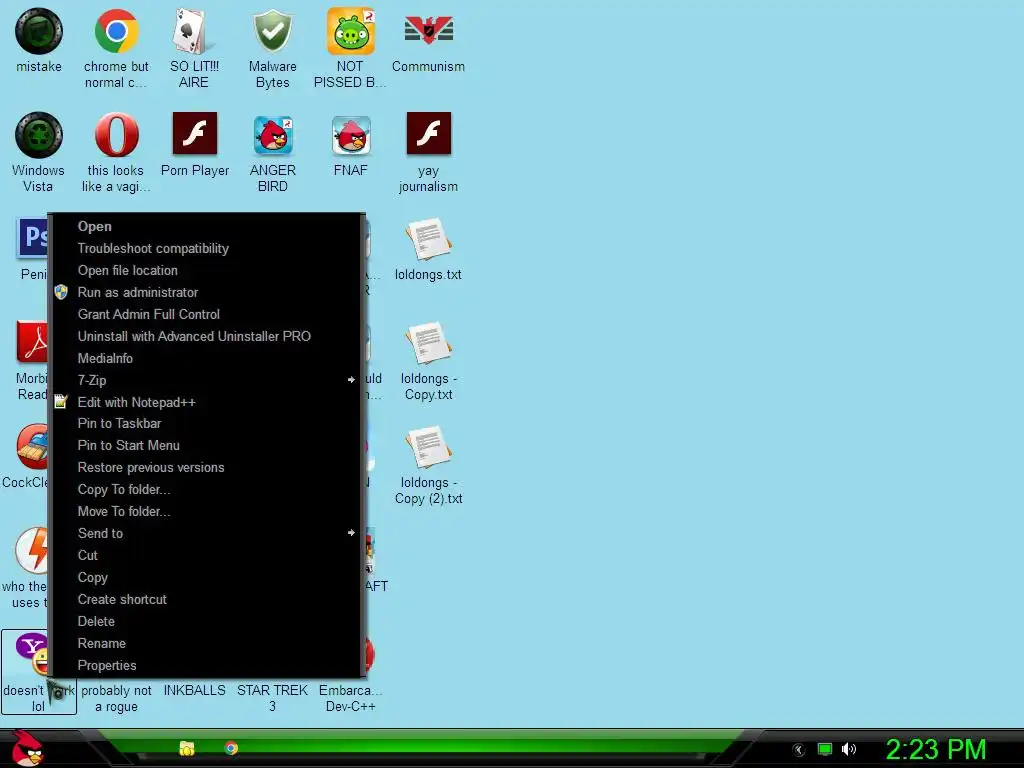Select the Communism desktop icon
Image resolution: width=1024 pixels, height=768 pixels.
point(428,31)
